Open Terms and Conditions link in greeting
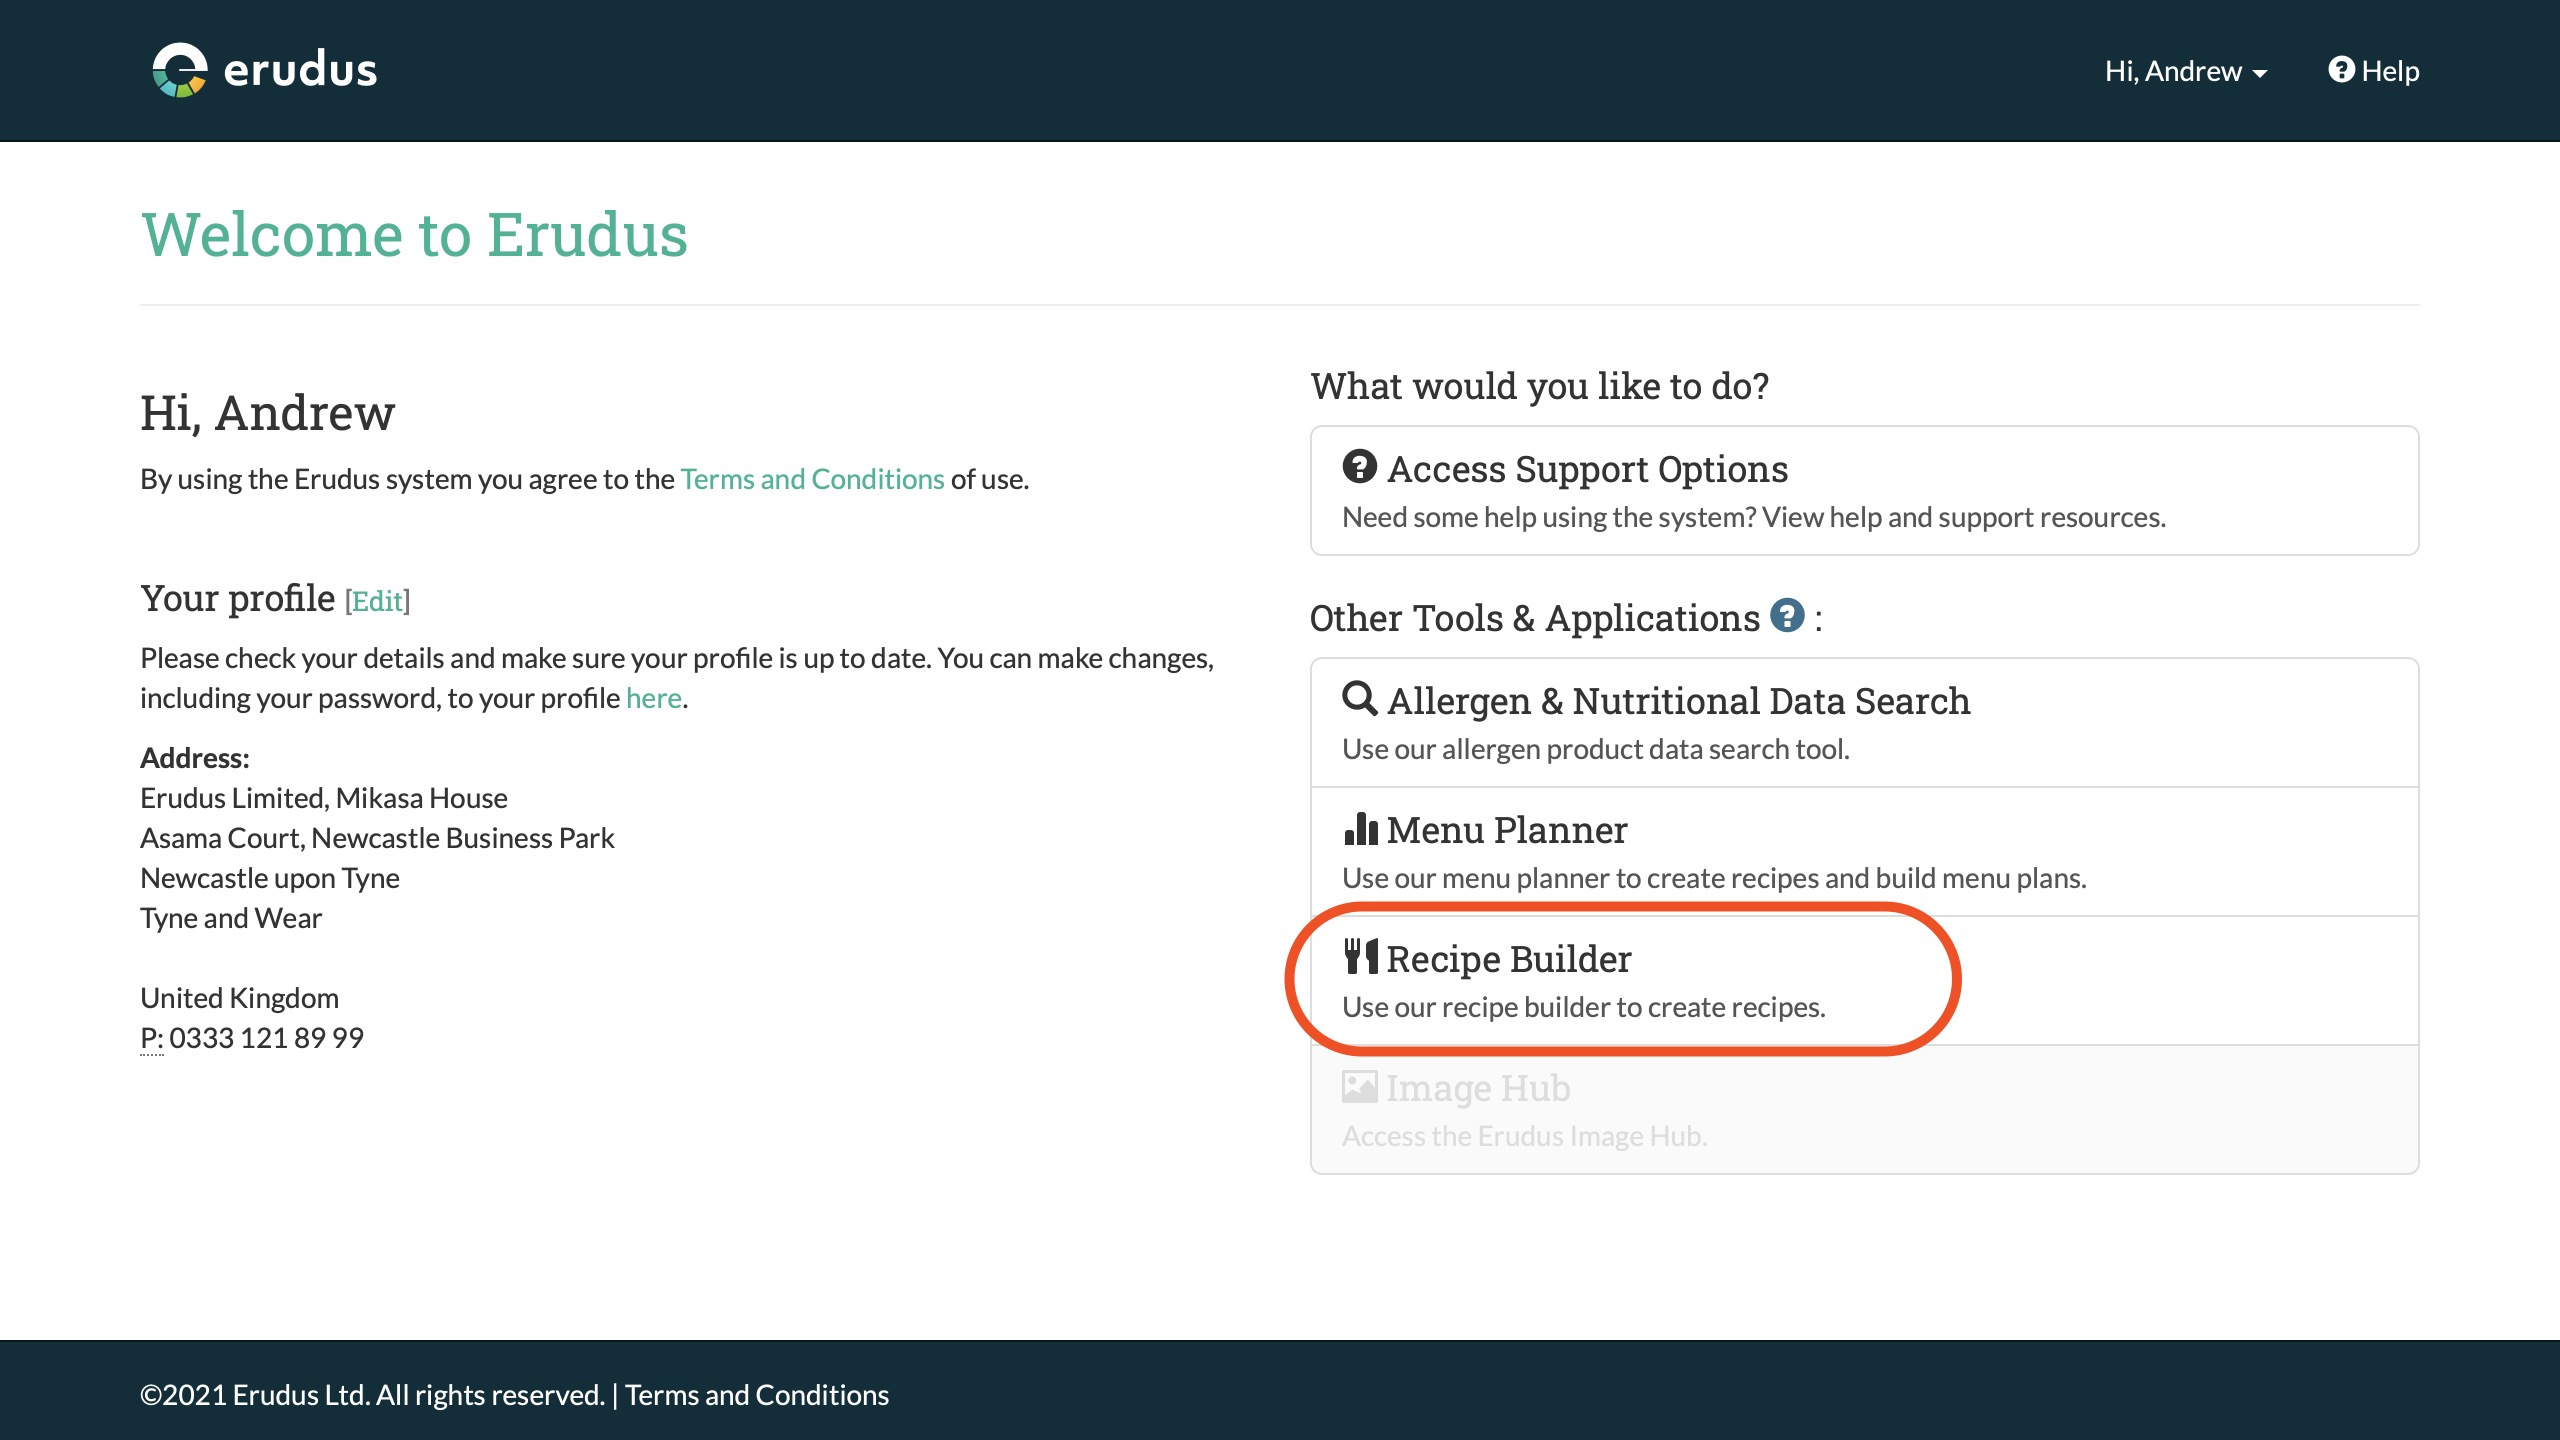The width and height of the screenshot is (2560, 1440). pos(812,479)
